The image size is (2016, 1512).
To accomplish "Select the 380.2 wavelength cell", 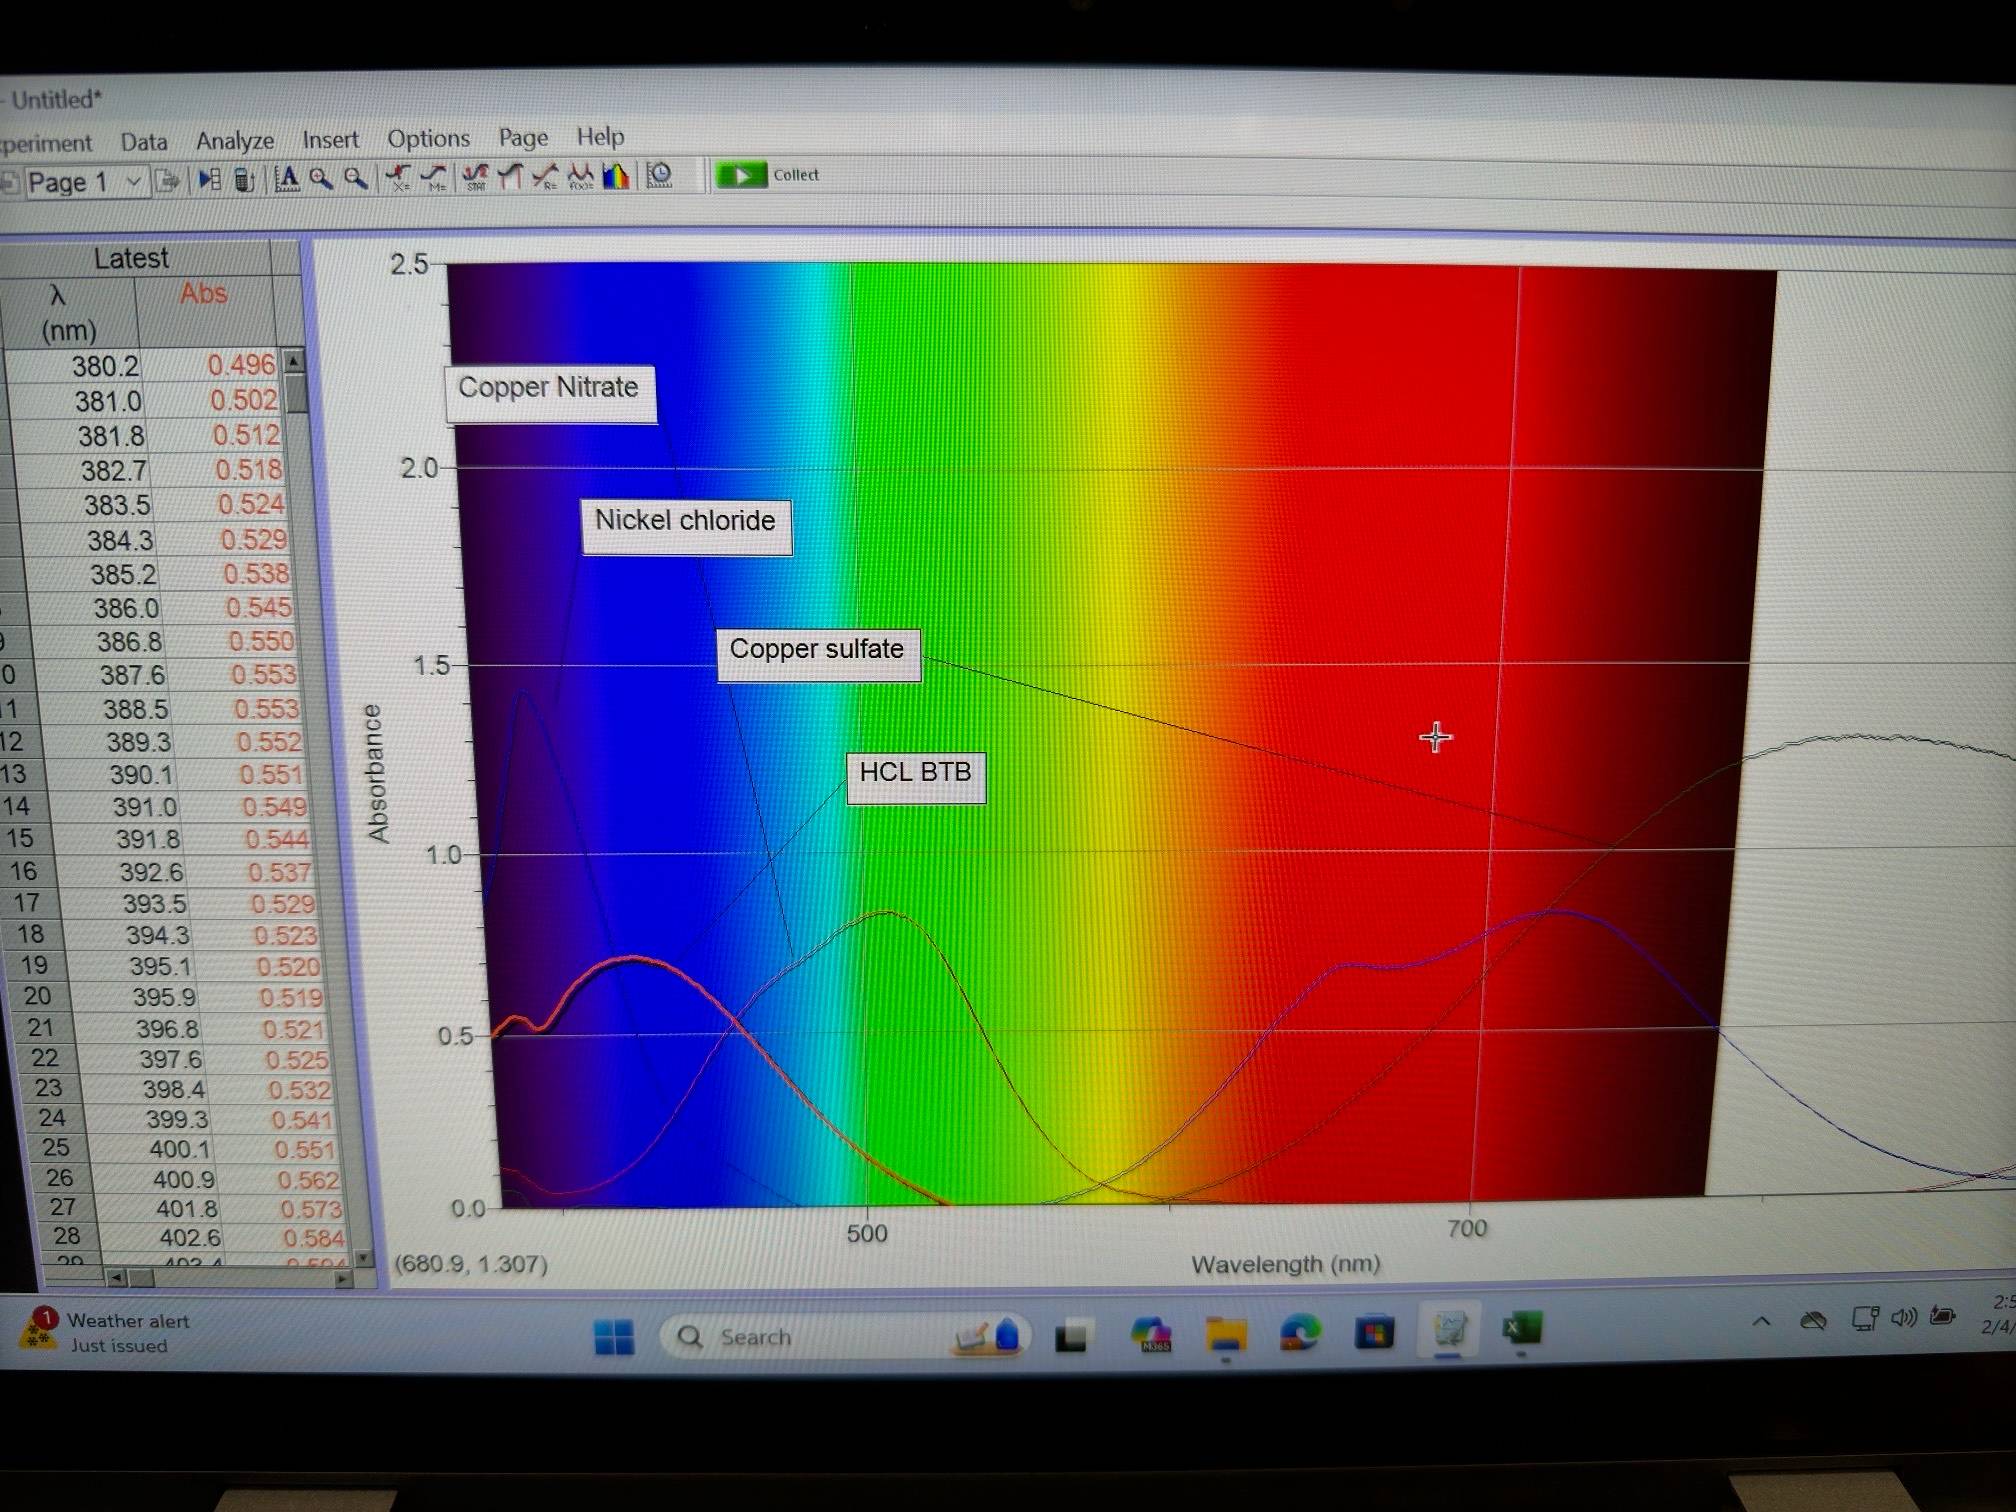I will click(x=105, y=366).
